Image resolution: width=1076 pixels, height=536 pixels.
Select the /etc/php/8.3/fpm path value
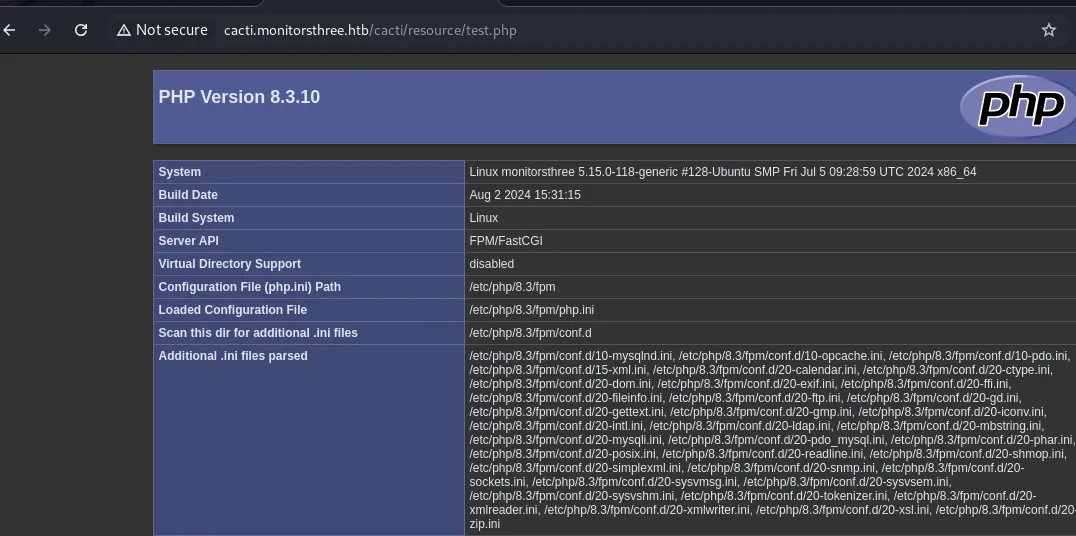coord(513,287)
